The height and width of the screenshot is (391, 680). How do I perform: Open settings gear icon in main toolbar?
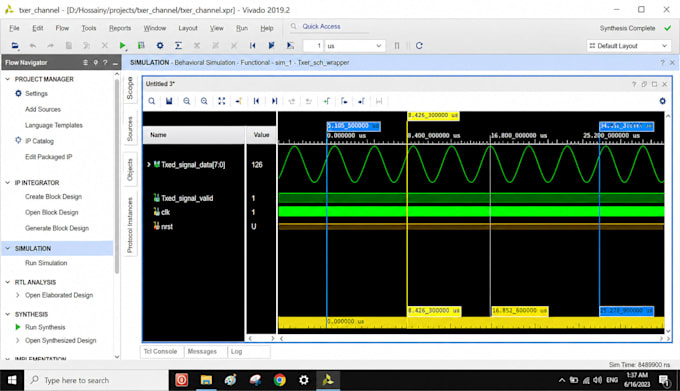[160, 46]
